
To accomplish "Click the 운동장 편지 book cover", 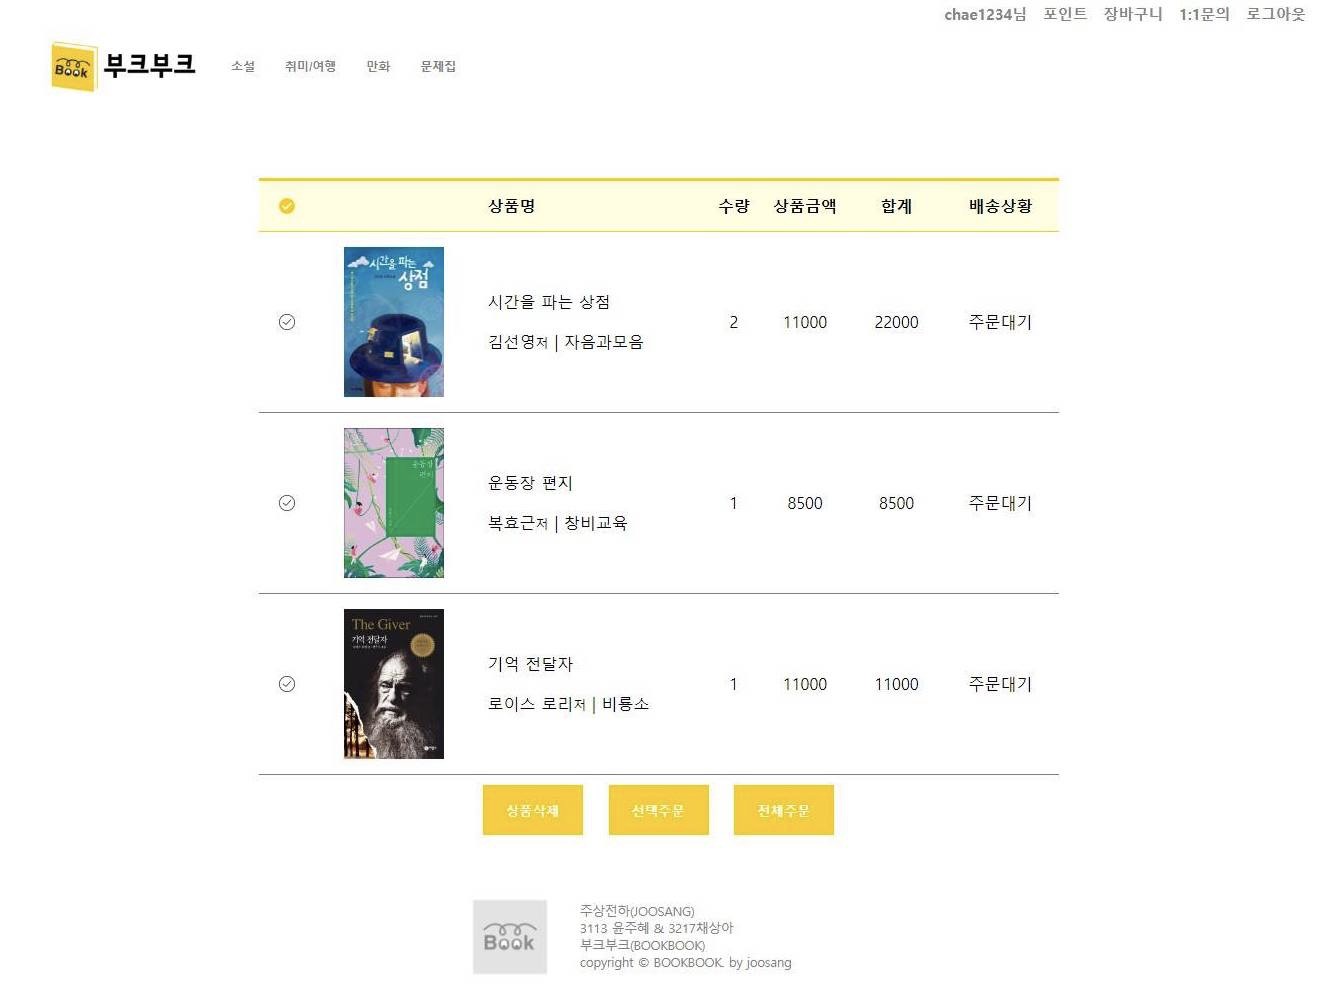I will coord(394,503).
